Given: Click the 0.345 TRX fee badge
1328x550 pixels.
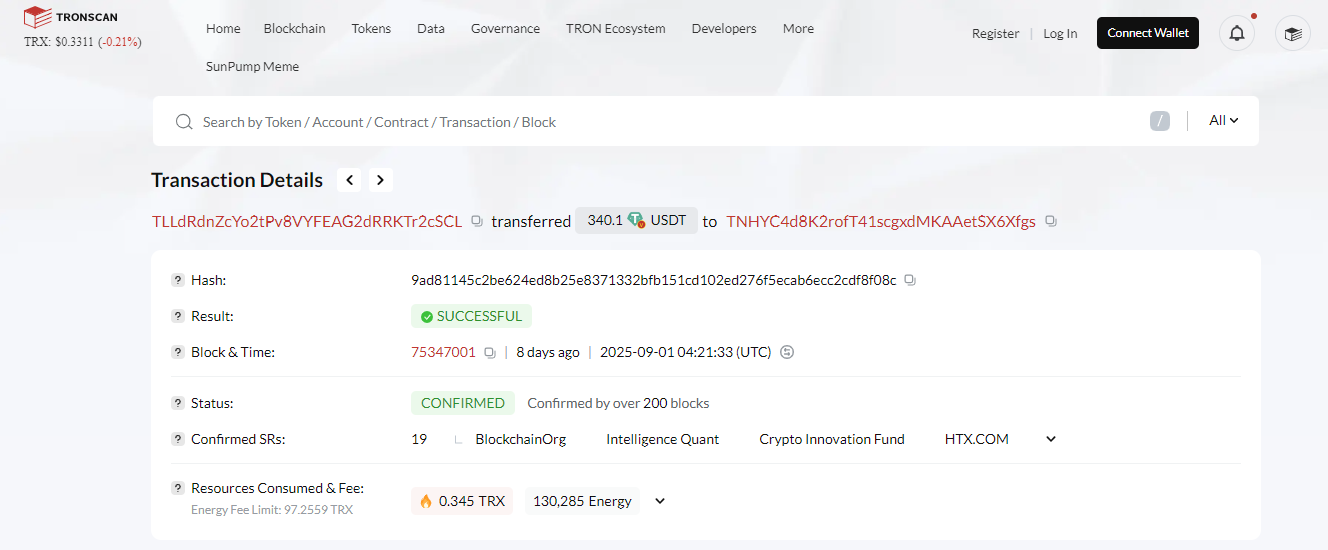Looking at the screenshot, I should click(462, 501).
